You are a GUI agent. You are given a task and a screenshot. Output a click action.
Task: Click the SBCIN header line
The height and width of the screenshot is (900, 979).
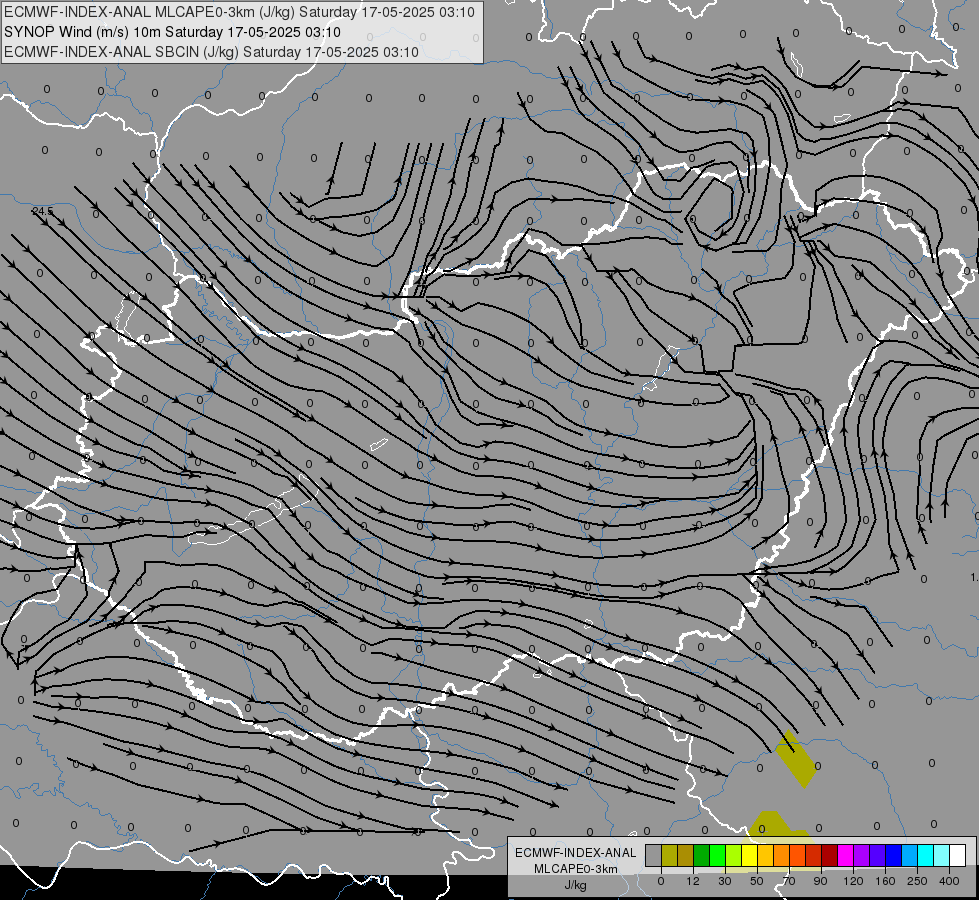point(211,52)
